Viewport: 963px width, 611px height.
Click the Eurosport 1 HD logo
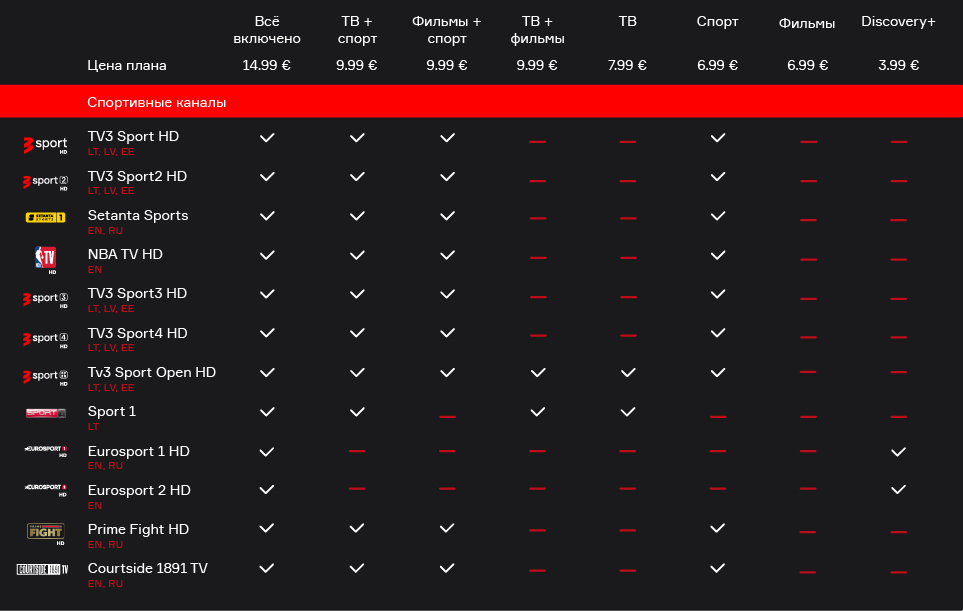(45, 451)
